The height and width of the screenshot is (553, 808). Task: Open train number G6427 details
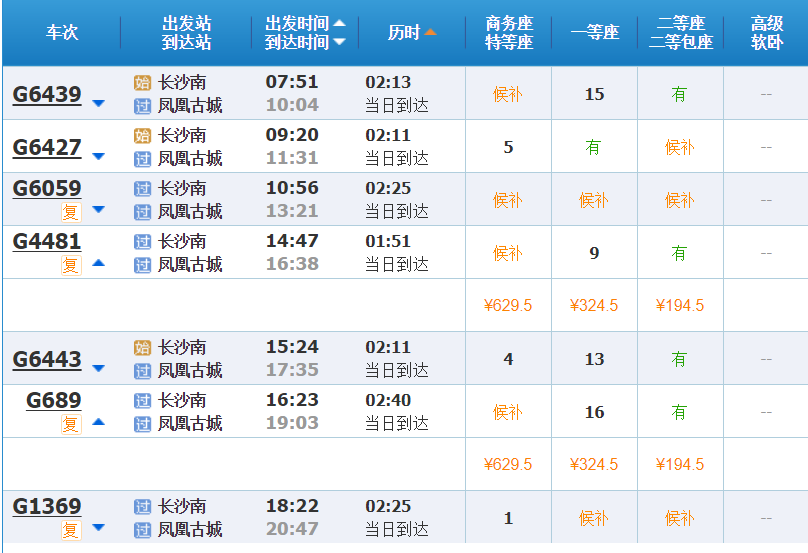click(47, 148)
